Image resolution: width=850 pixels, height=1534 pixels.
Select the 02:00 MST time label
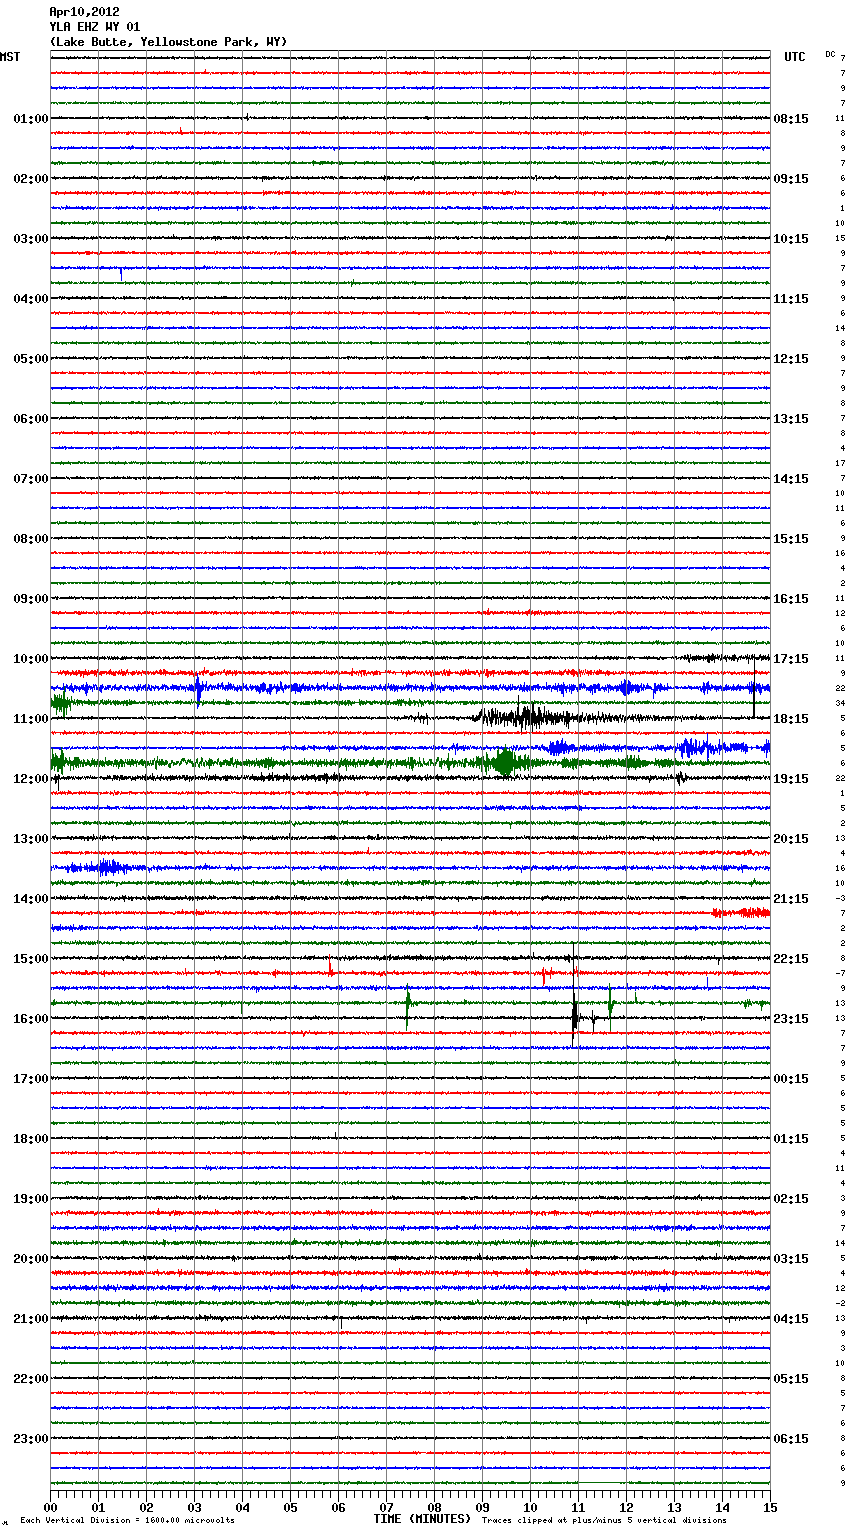(30, 179)
